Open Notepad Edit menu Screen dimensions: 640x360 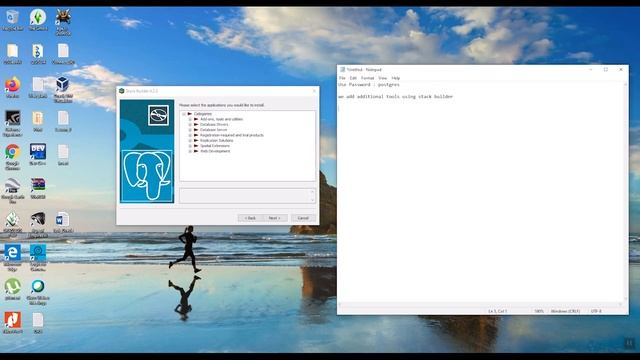[x=353, y=78]
